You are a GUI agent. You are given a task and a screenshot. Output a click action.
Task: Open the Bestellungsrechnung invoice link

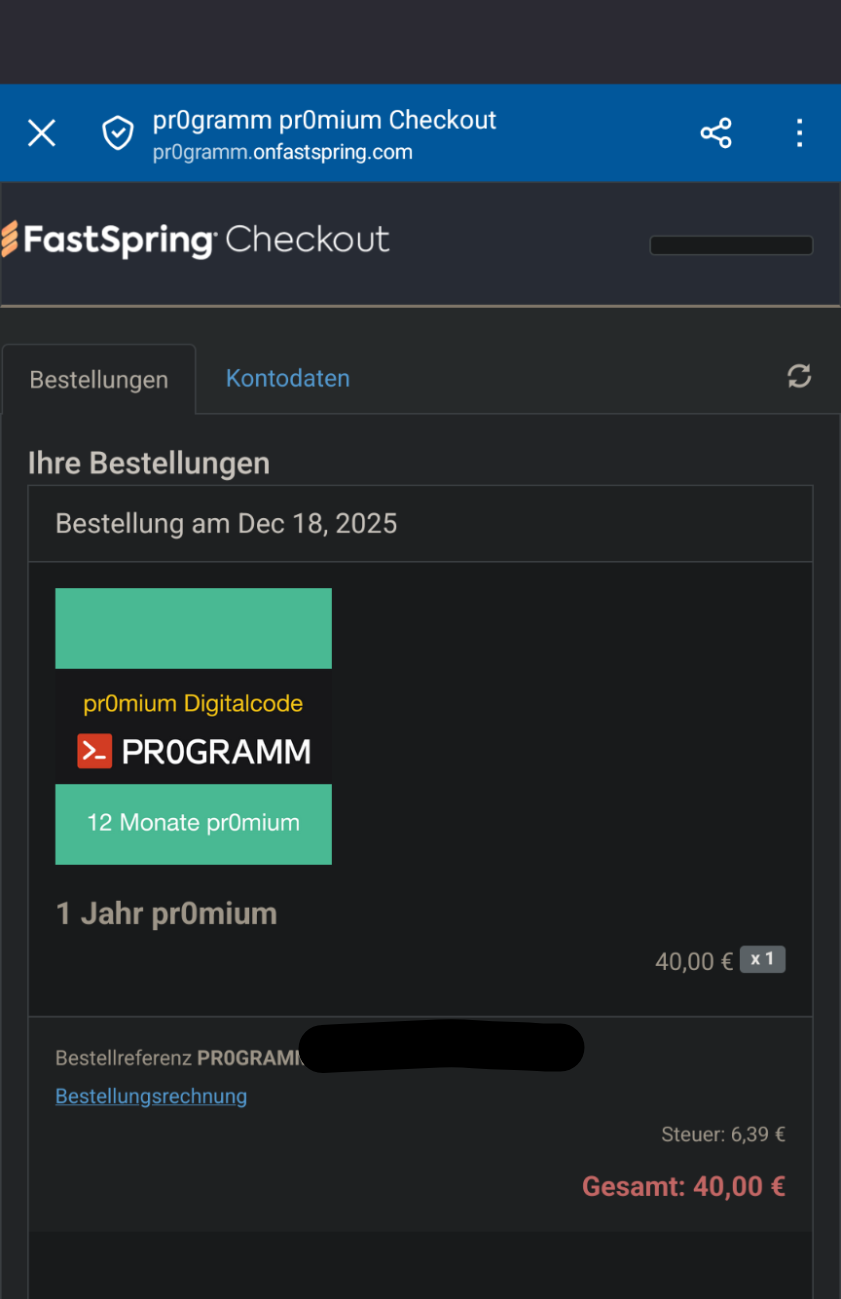[151, 1096]
